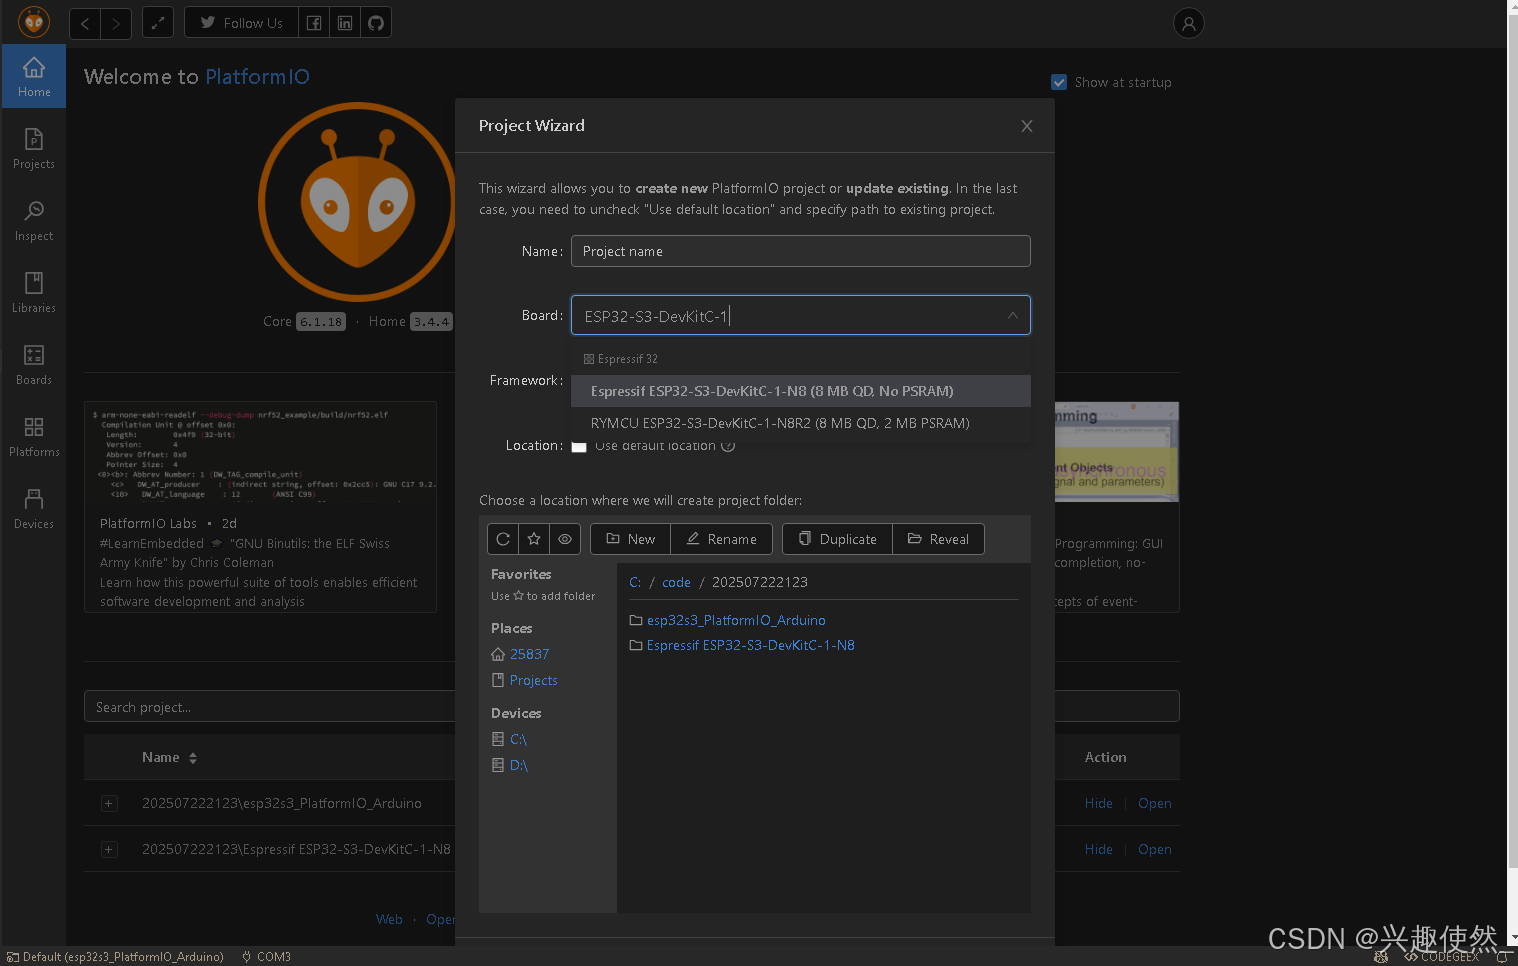The height and width of the screenshot is (966, 1518).
Task: Click the COM3 port status bar item
Action: pyautogui.click(x=266, y=957)
